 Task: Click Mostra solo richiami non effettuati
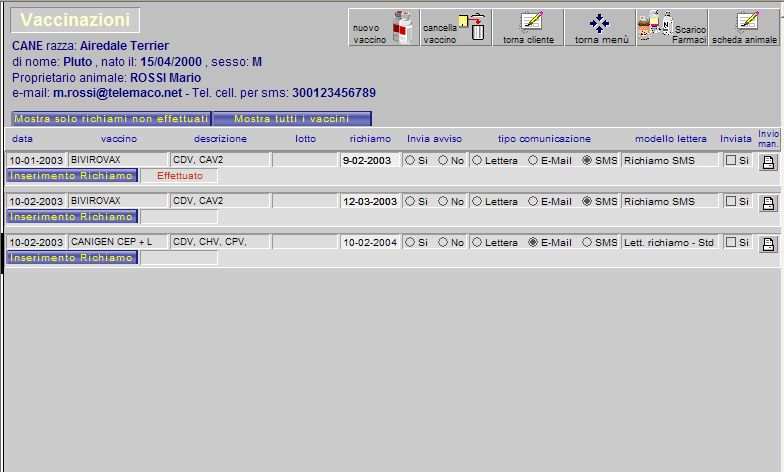[111, 118]
